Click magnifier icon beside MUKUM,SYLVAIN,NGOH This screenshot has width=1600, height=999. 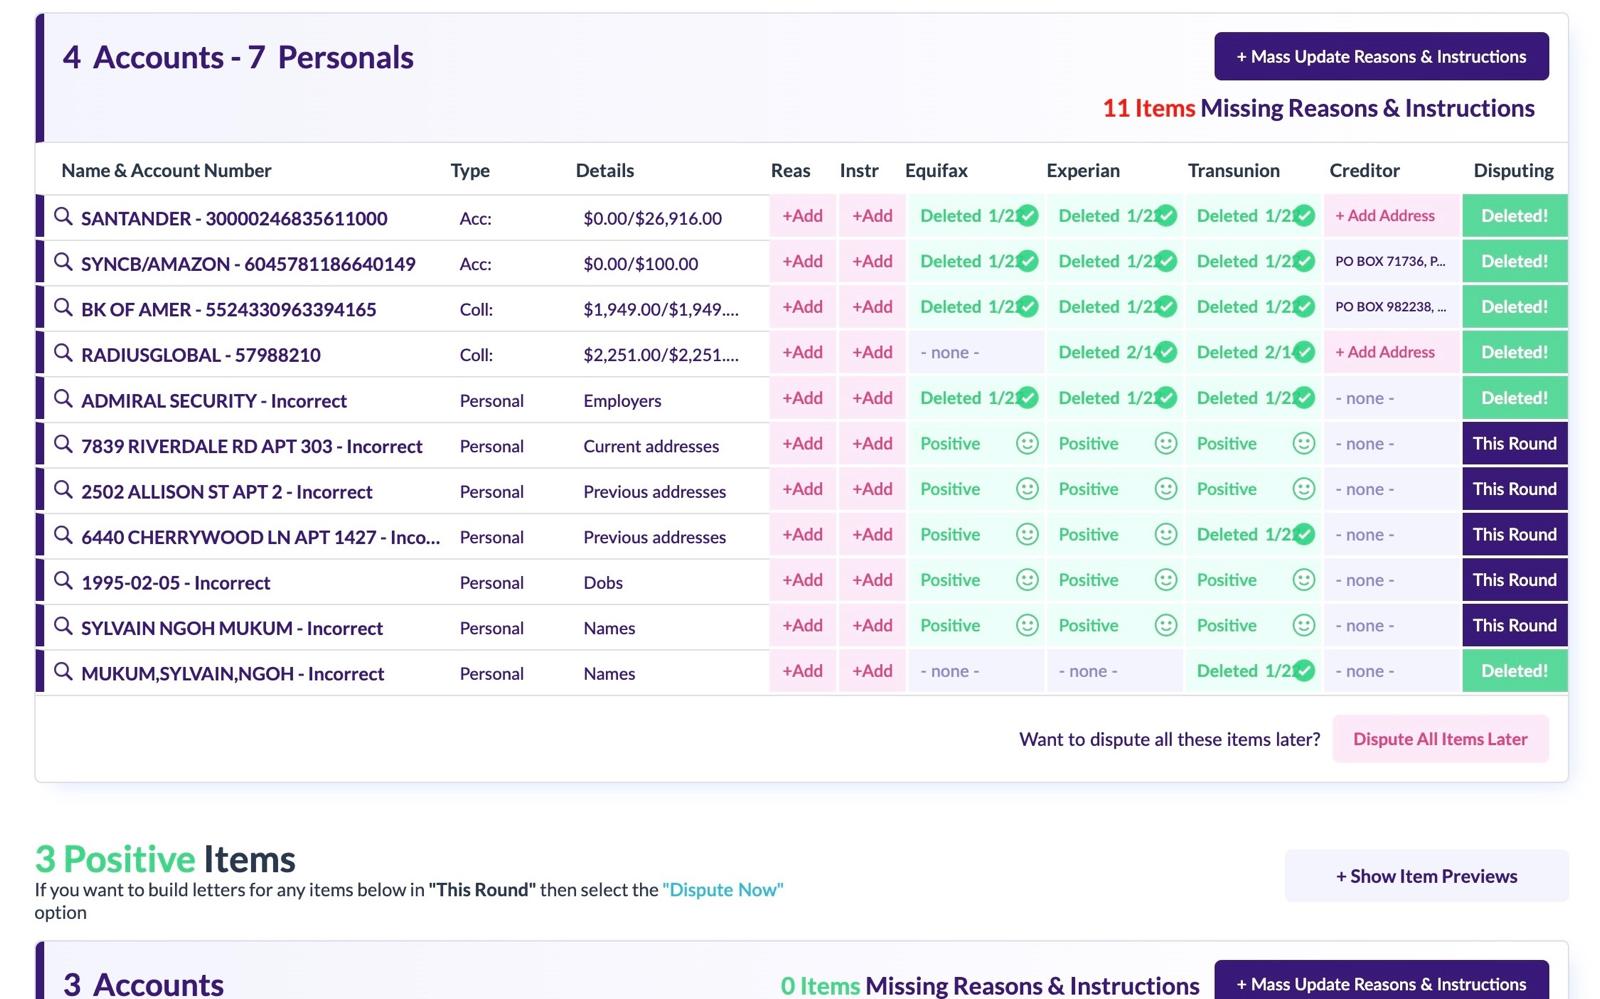[x=63, y=672]
